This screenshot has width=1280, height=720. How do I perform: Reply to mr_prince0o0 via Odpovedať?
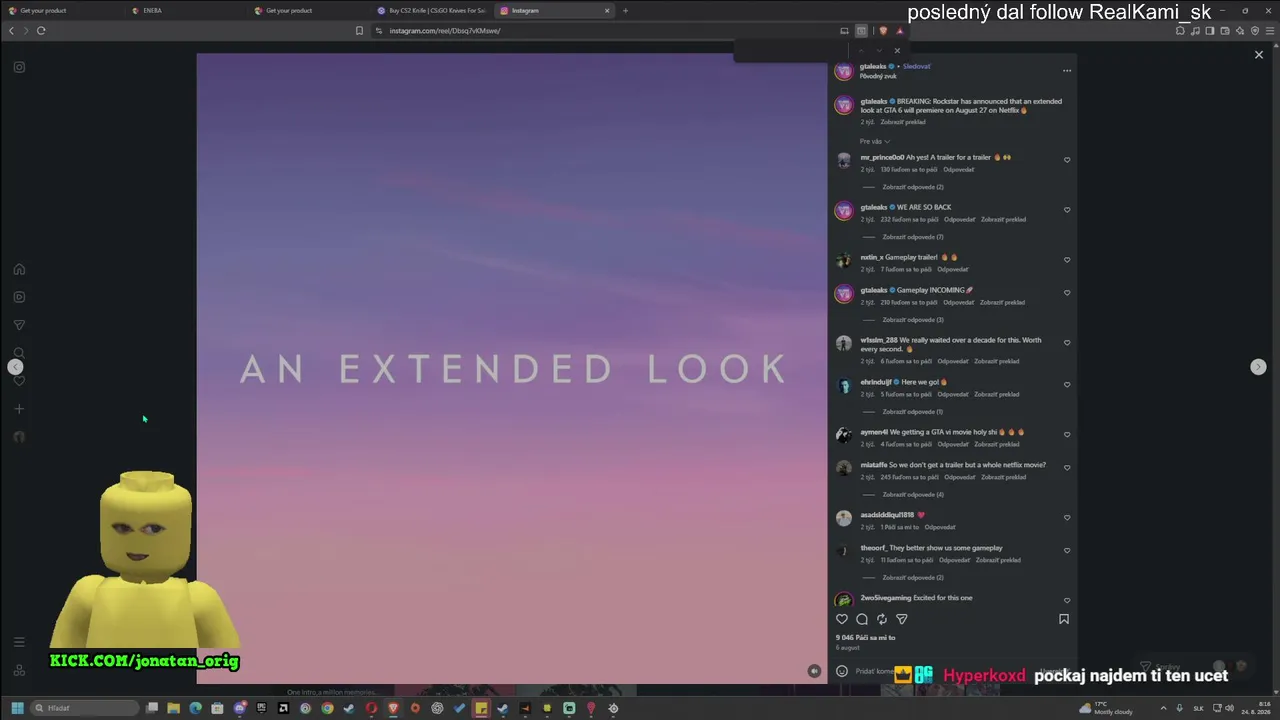[x=959, y=170]
